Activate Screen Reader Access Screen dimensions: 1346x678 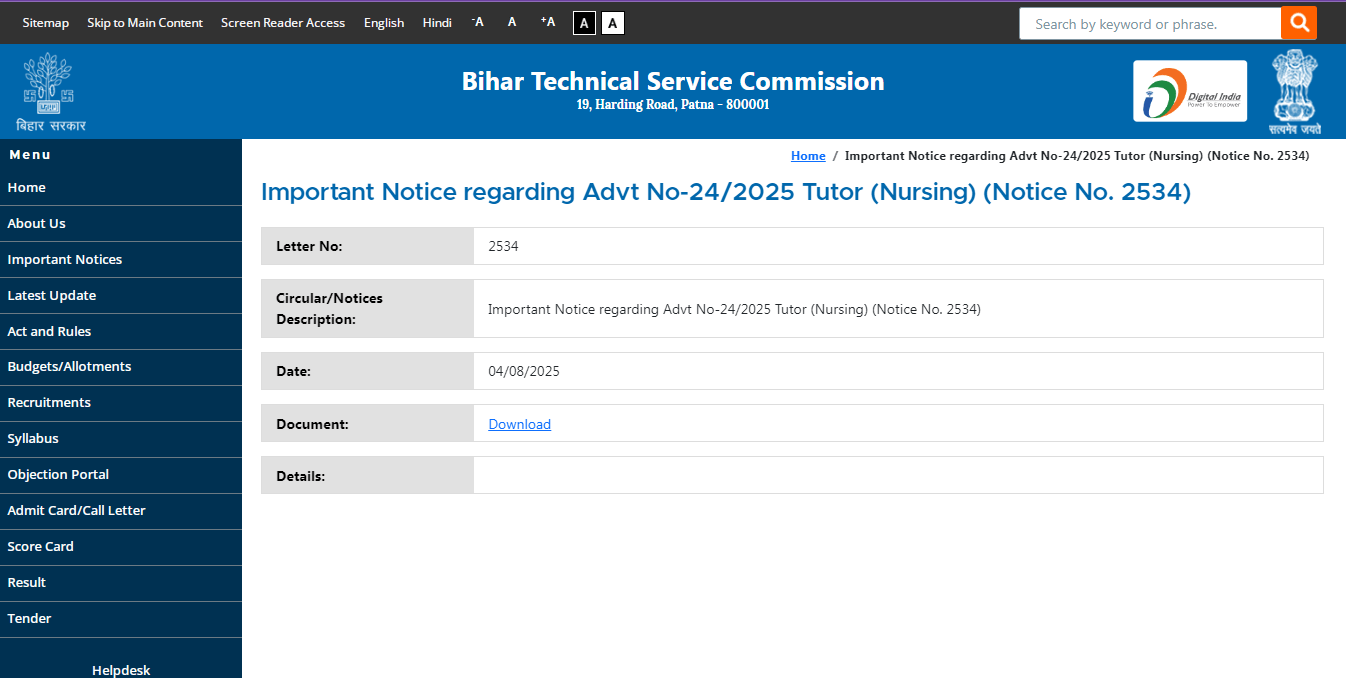coord(283,22)
